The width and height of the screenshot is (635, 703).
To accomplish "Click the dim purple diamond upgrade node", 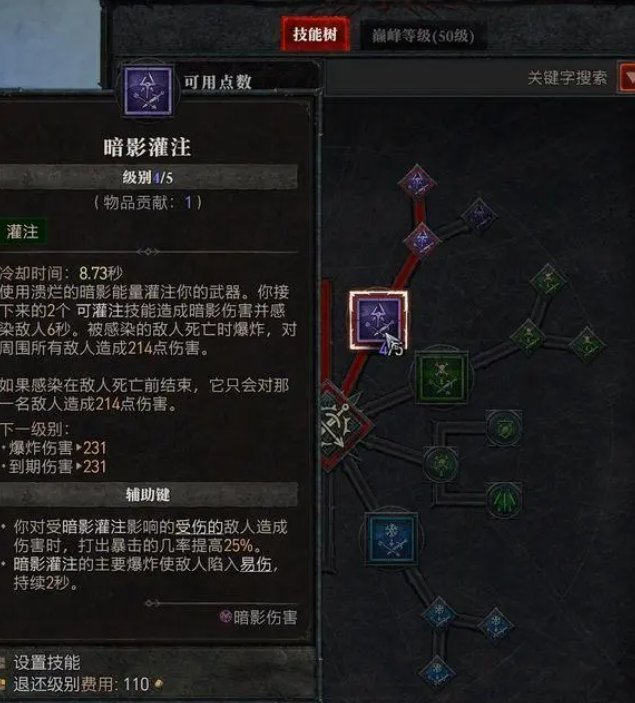I will (x=478, y=216).
